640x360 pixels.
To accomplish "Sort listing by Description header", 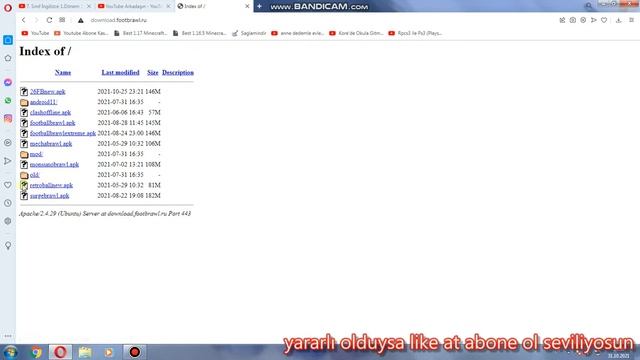I will (x=178, y=73).
